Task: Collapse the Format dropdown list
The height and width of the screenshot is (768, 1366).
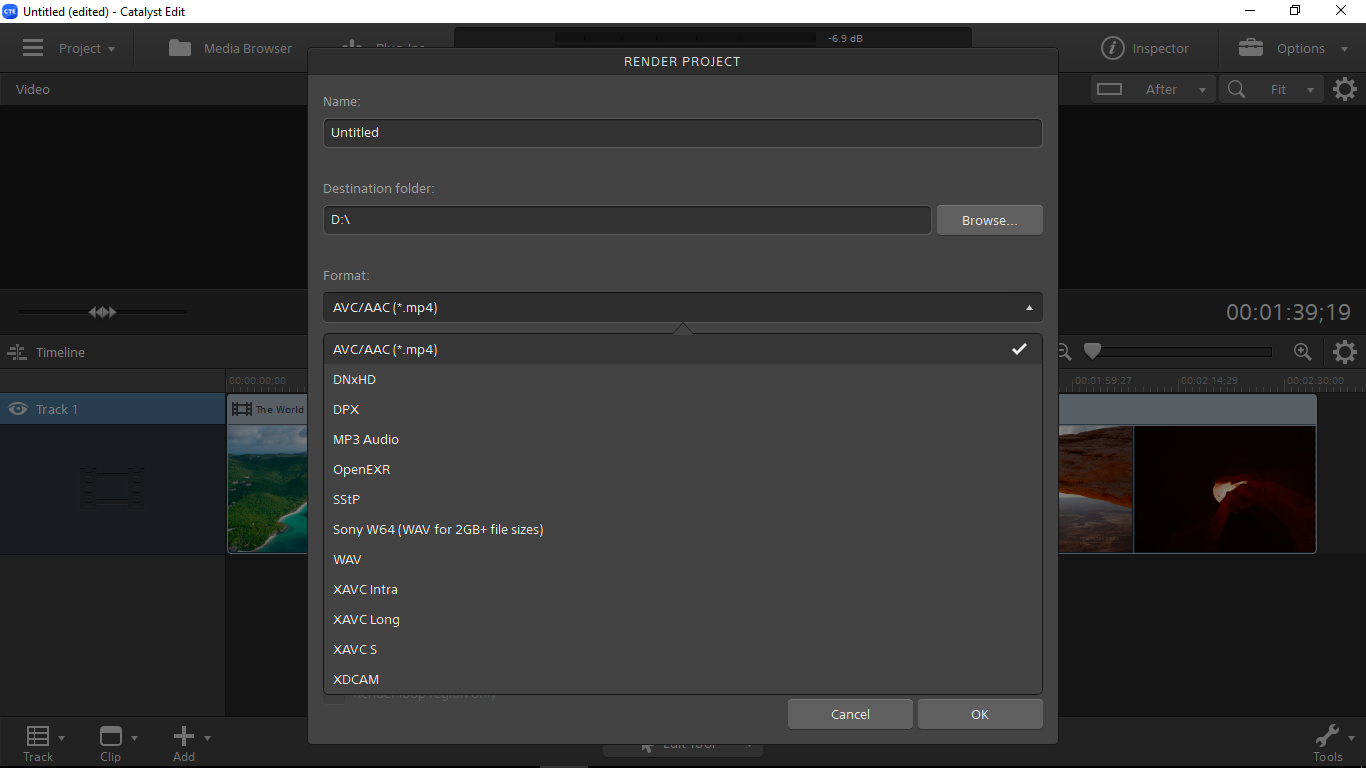Action: point(1029,308)
